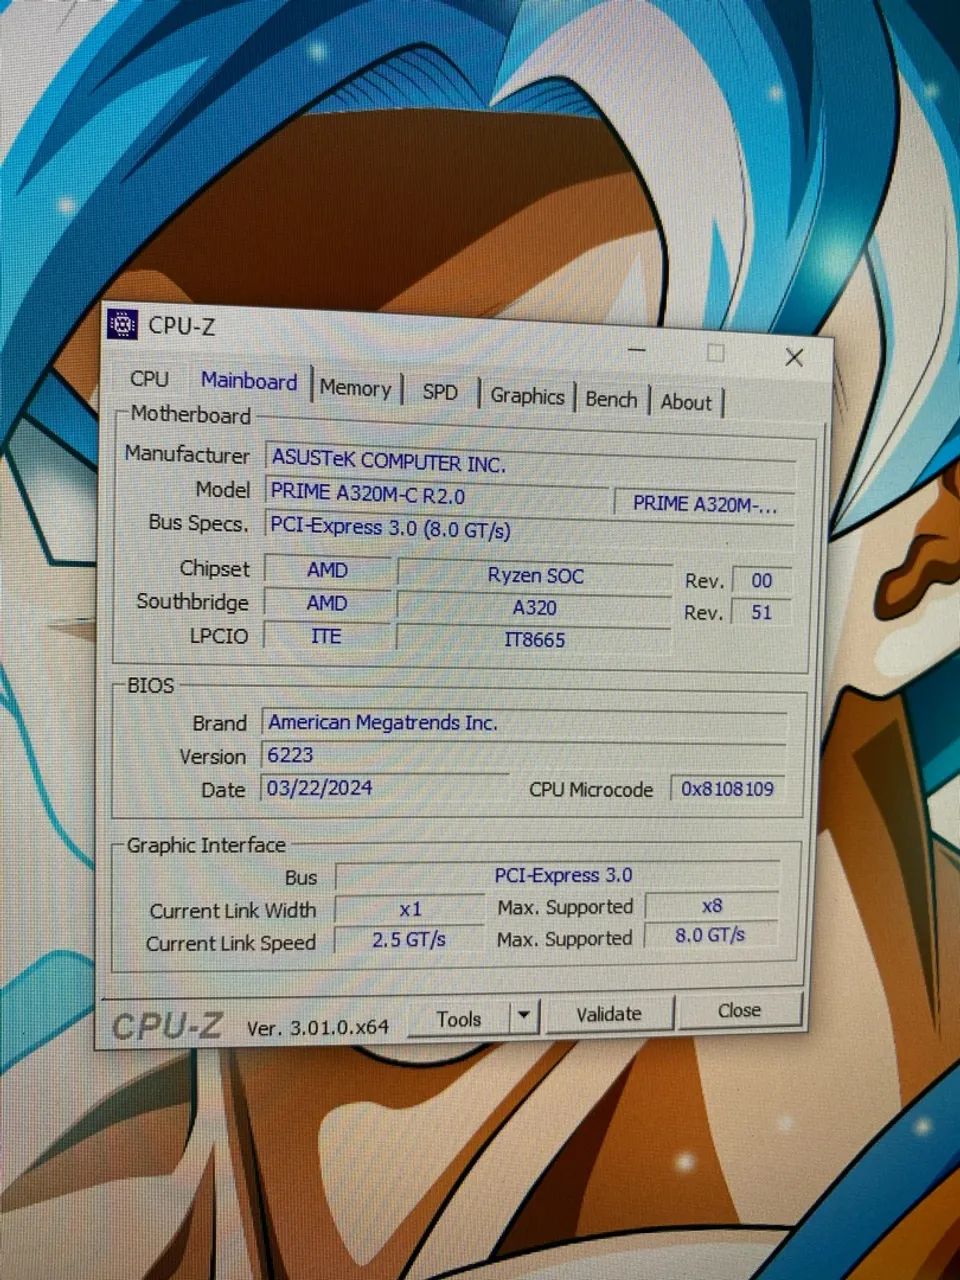This screenshot has height=1280, width=960.
Task: Switch to the Bench tab
Action: [611, 399]
